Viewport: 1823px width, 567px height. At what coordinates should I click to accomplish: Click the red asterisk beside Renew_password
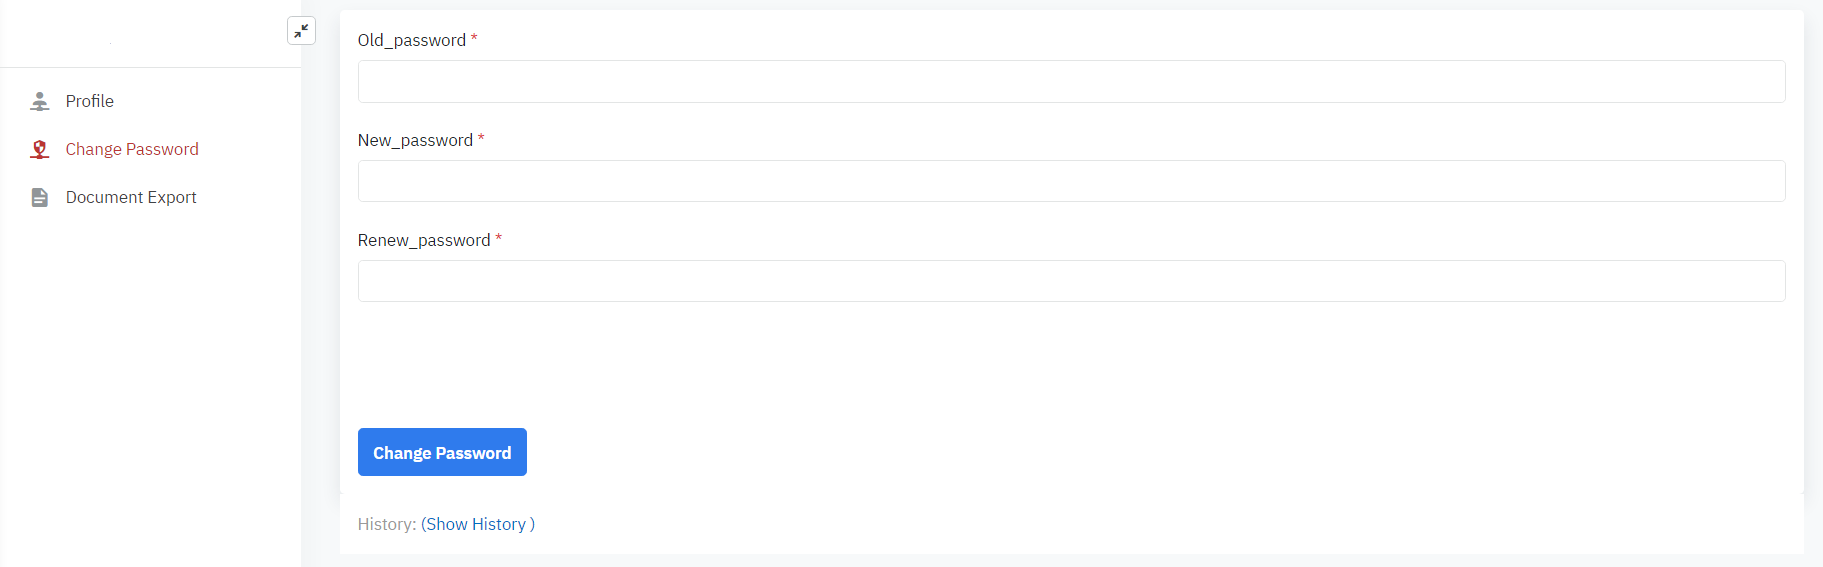tap(498, 239)
